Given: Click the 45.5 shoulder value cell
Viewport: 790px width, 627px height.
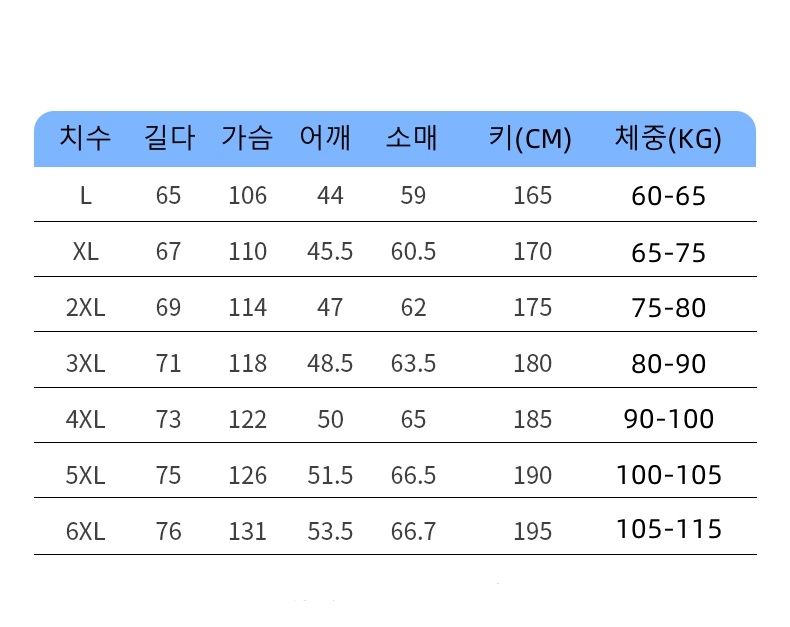Looking at the screenshot, I should 330,251.
